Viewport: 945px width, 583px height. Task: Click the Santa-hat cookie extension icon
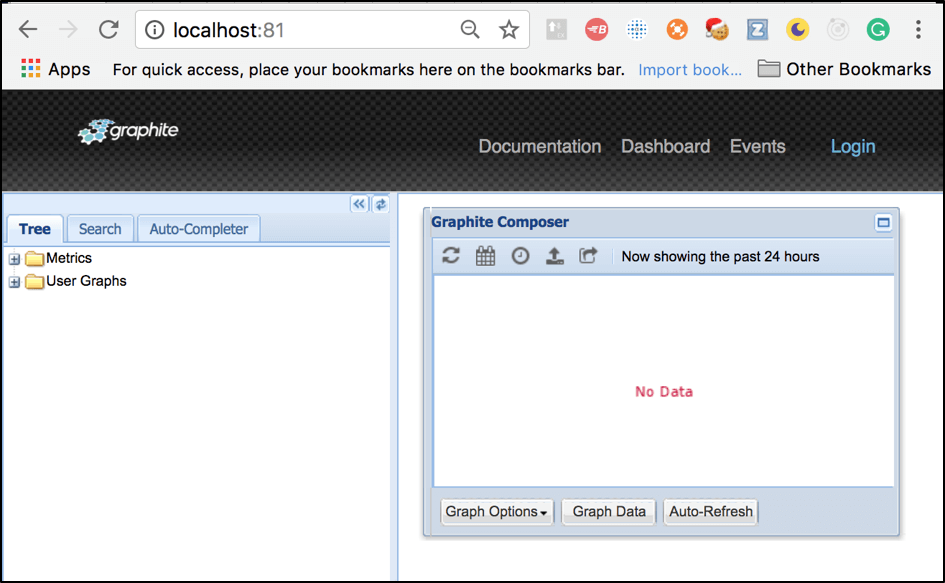pos(717,29)
